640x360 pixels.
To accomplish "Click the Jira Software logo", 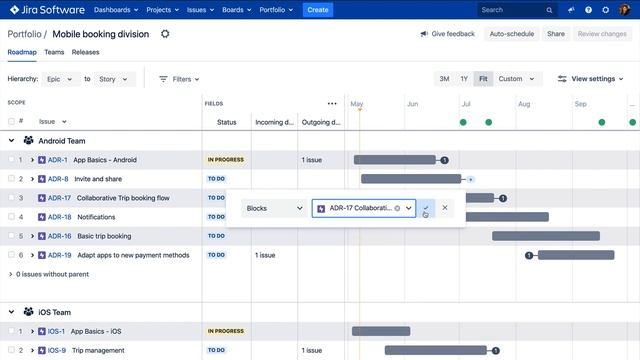I will pyautogui.click(x=47, y=10).
